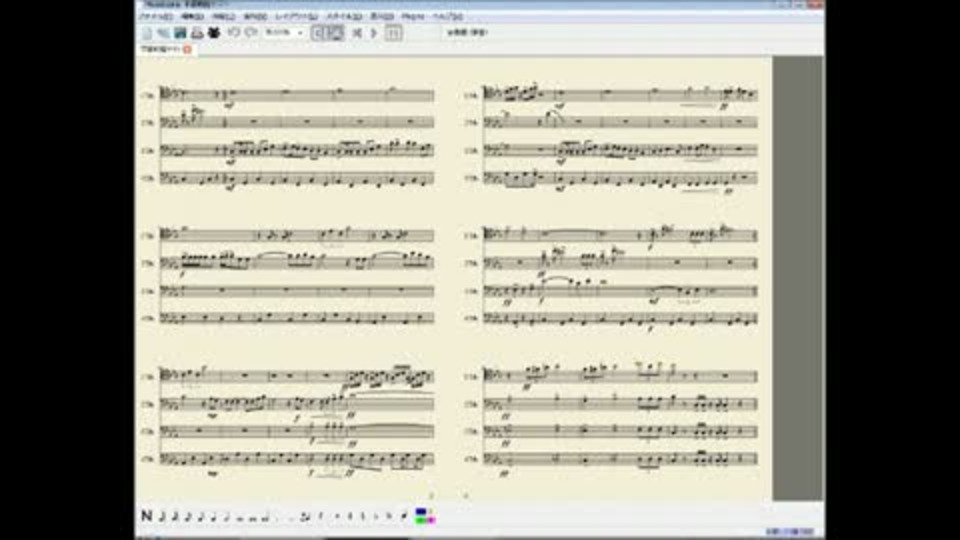Undo the last action via toolbar arrow
This screenshot has width=960, height=540.
click(232, 32)
